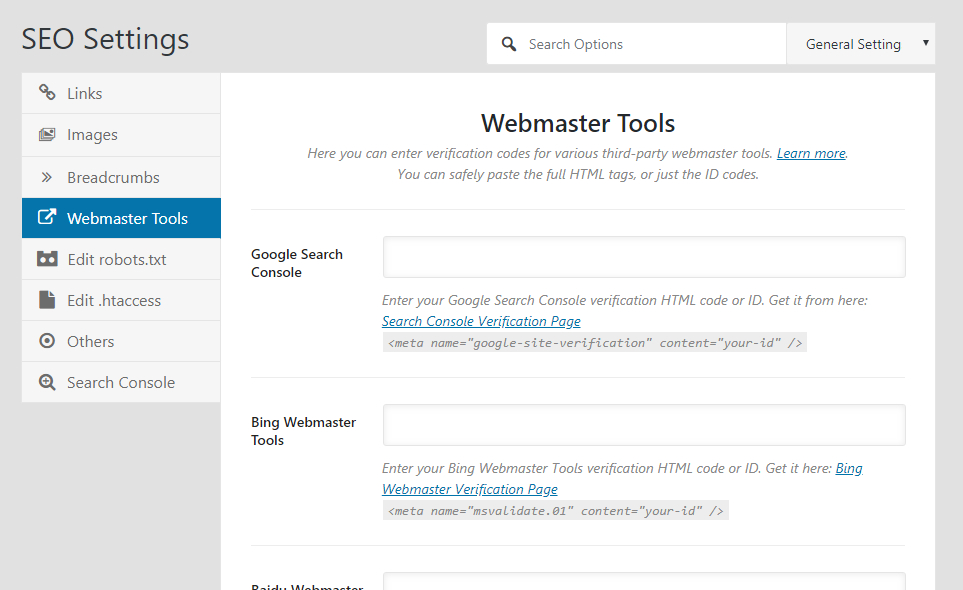Open the Edit robots.txt tab
The width and height of the screenshot is (963, 590).
pos(121,259)
